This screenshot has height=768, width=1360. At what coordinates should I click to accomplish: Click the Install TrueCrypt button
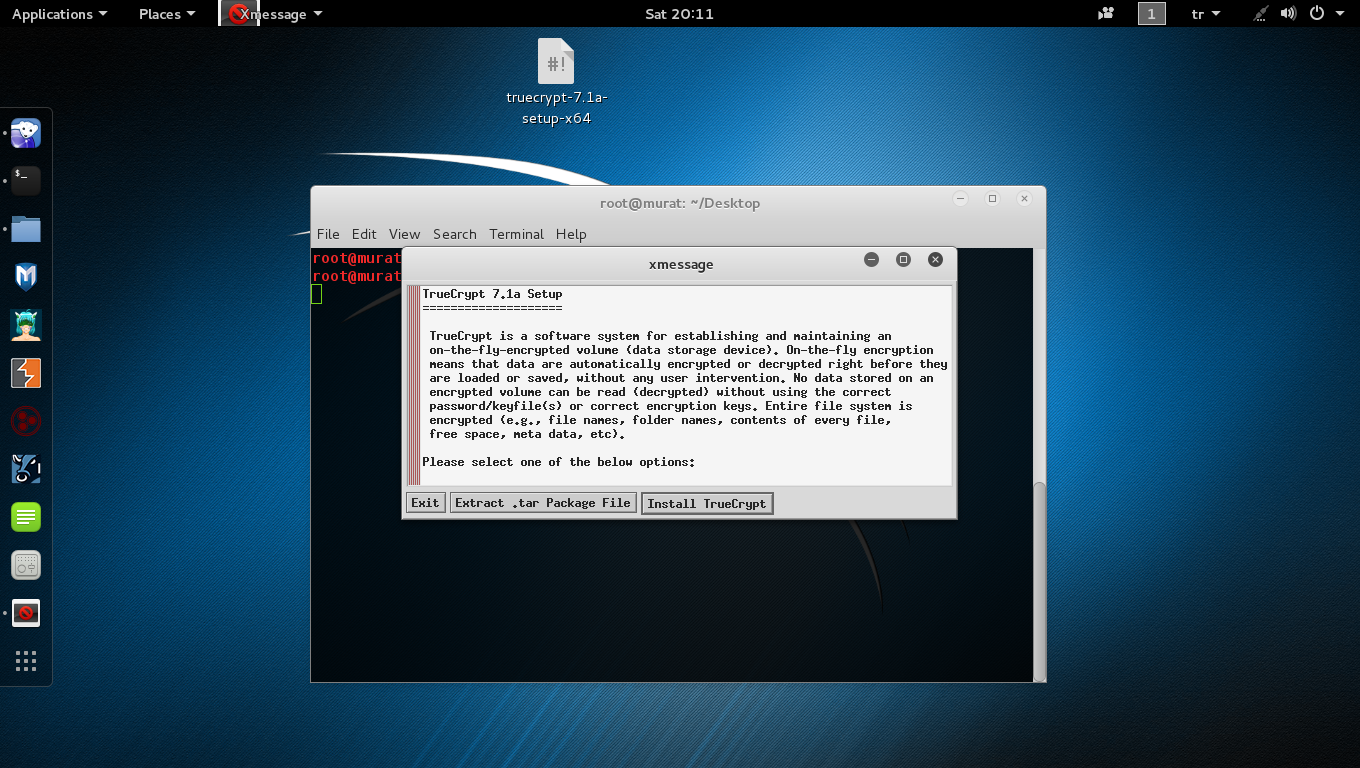click(x=706, y=503)
